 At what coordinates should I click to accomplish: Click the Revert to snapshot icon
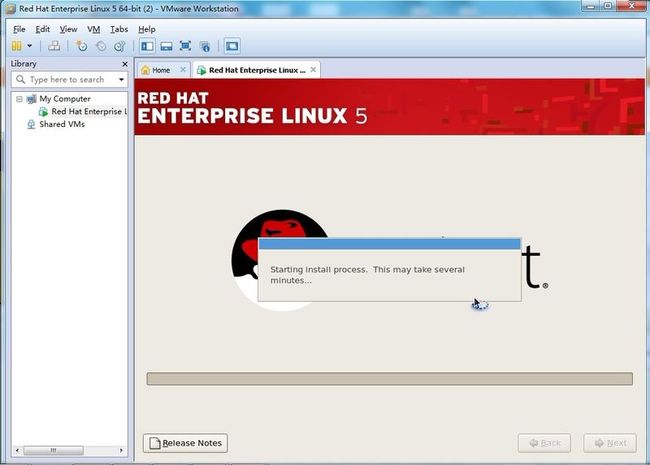pos(101,46)
